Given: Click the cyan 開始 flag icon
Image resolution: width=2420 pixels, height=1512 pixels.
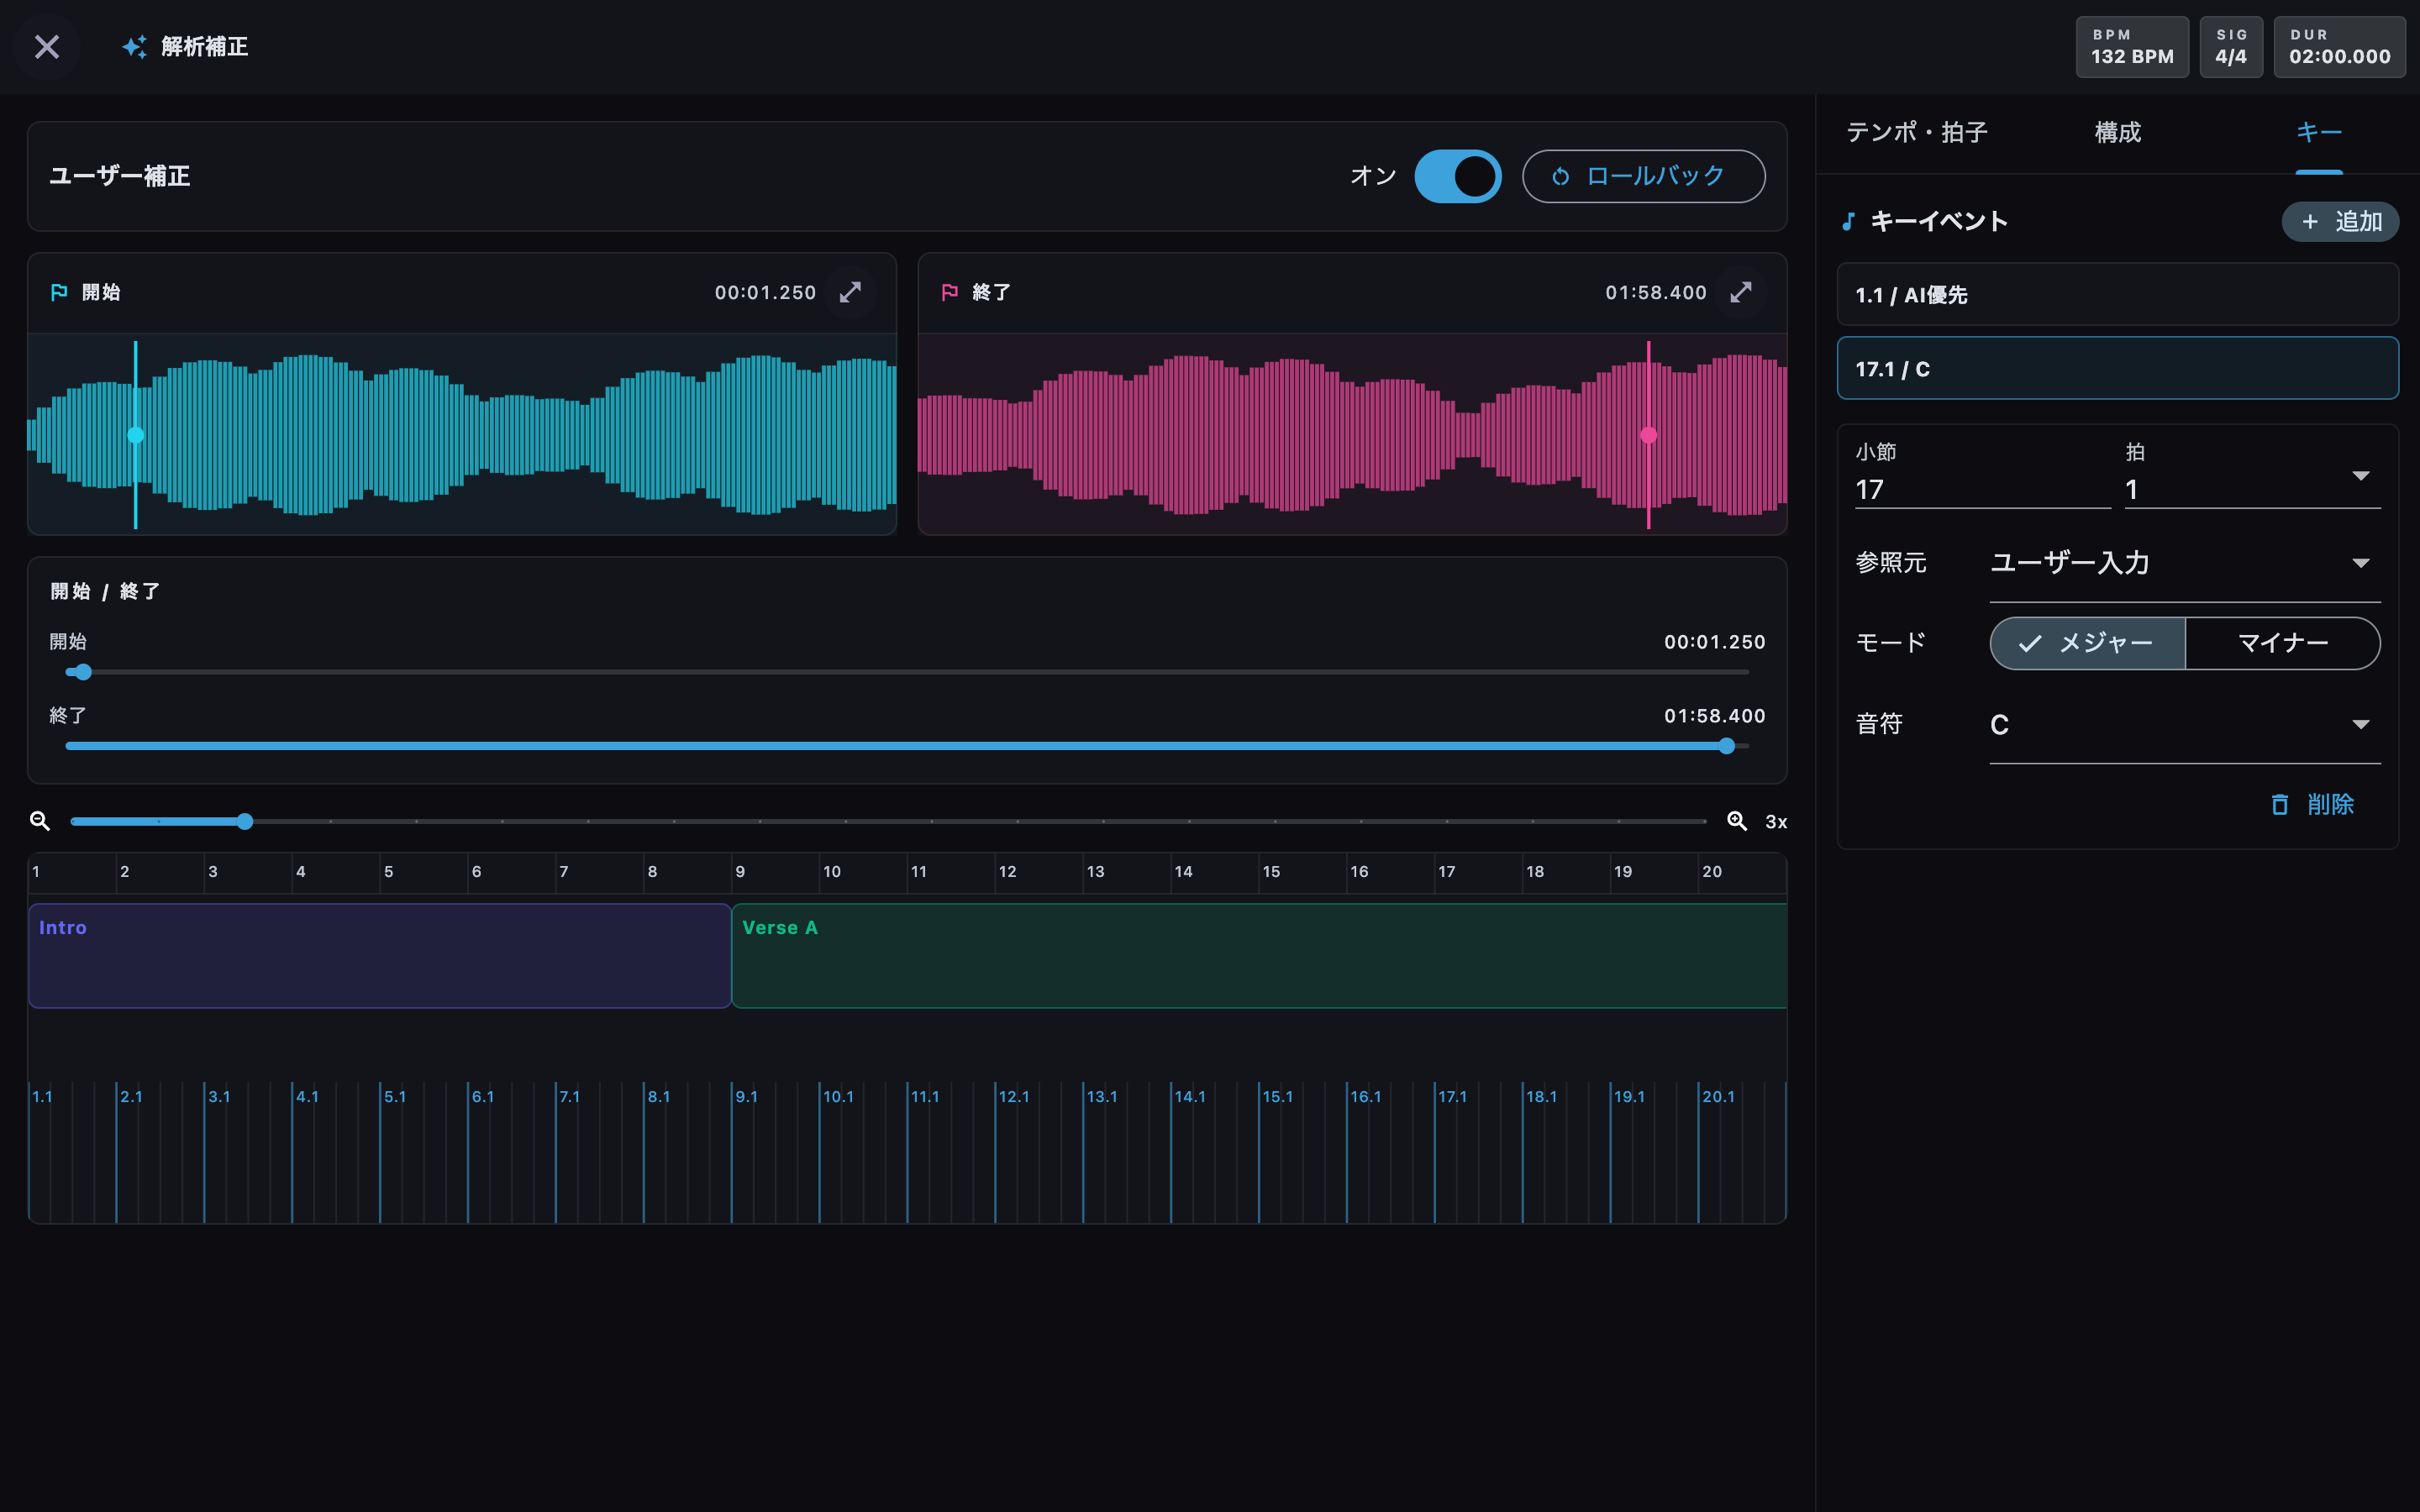Looking at the screenshot, I should (x=59, y=292).
